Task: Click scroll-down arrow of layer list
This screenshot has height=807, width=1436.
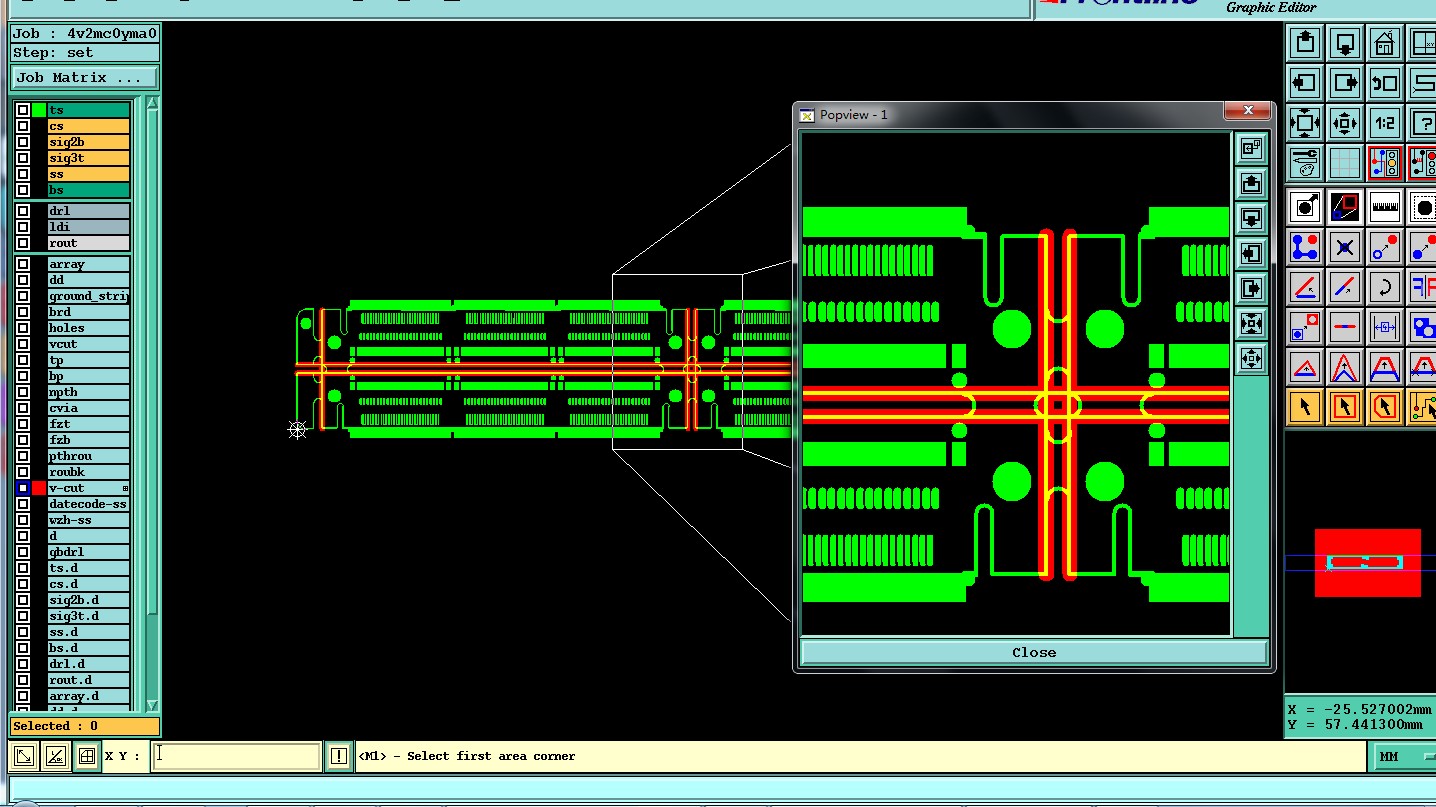Action: (152, 704)
